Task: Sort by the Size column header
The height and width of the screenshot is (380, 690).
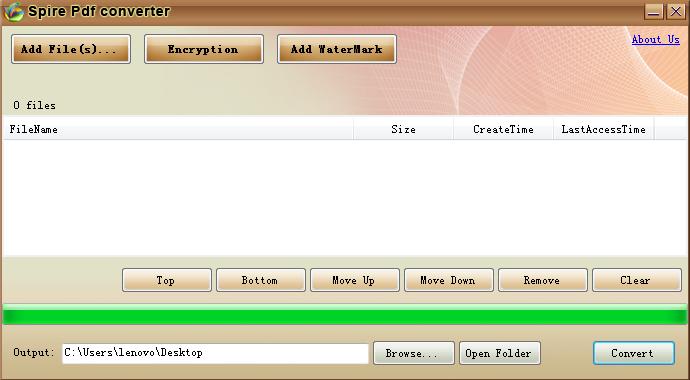Action: coord(404,129)
